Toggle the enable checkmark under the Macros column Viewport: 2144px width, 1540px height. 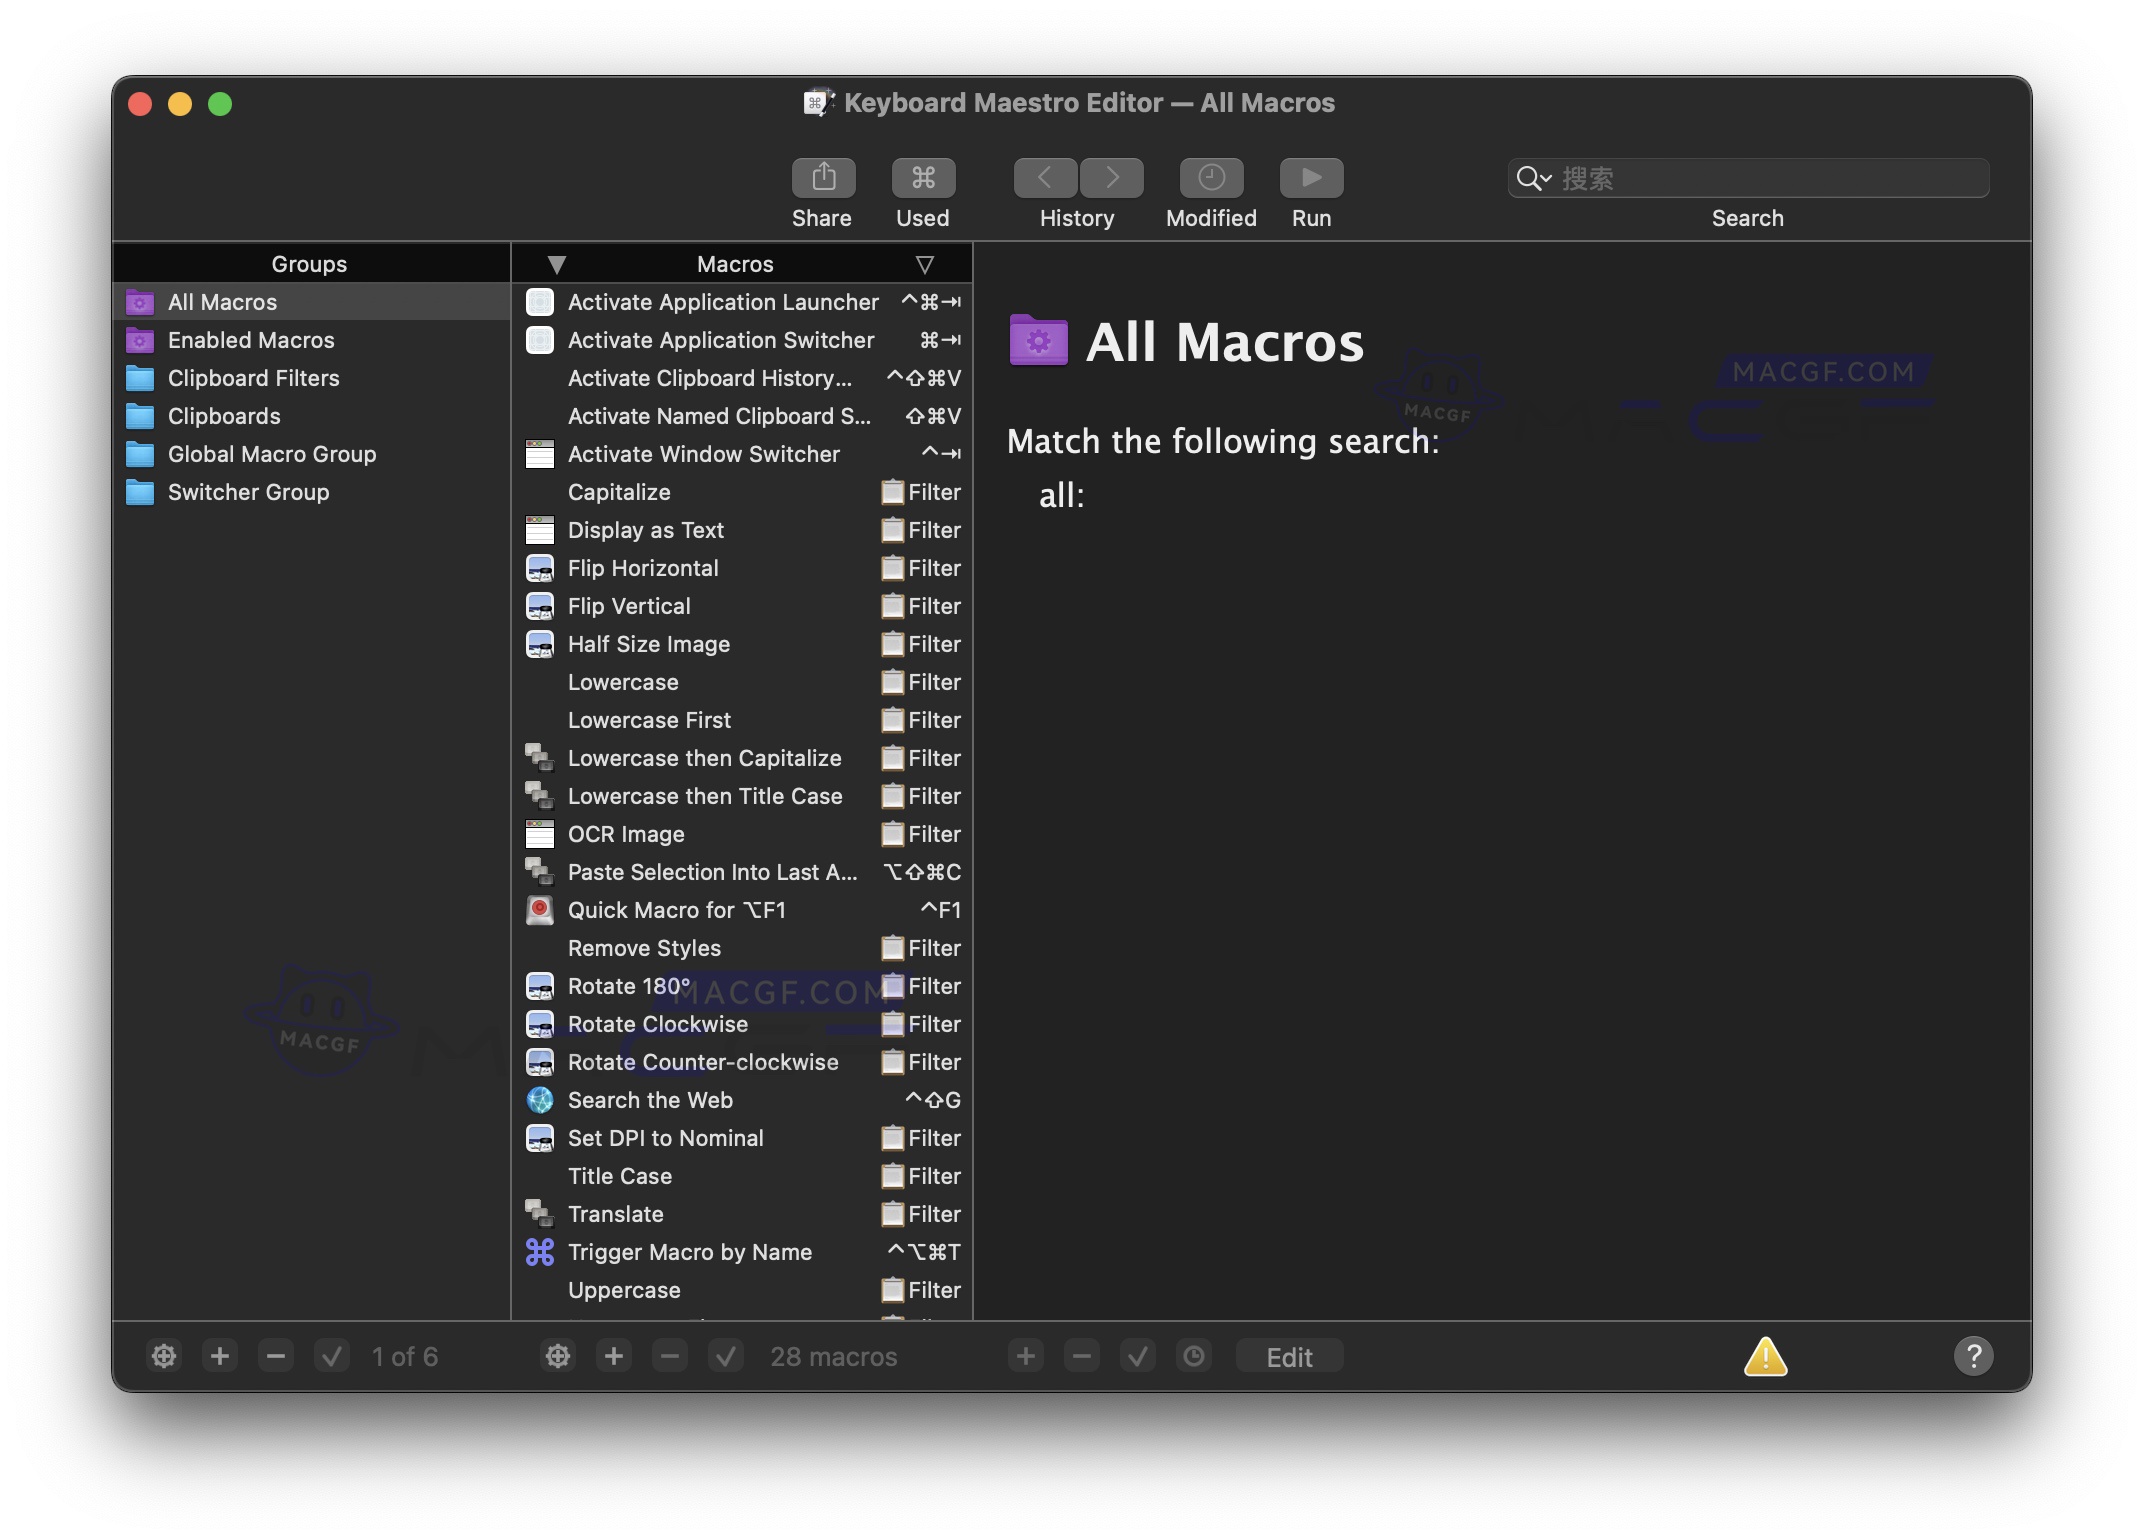[726, 1356]
